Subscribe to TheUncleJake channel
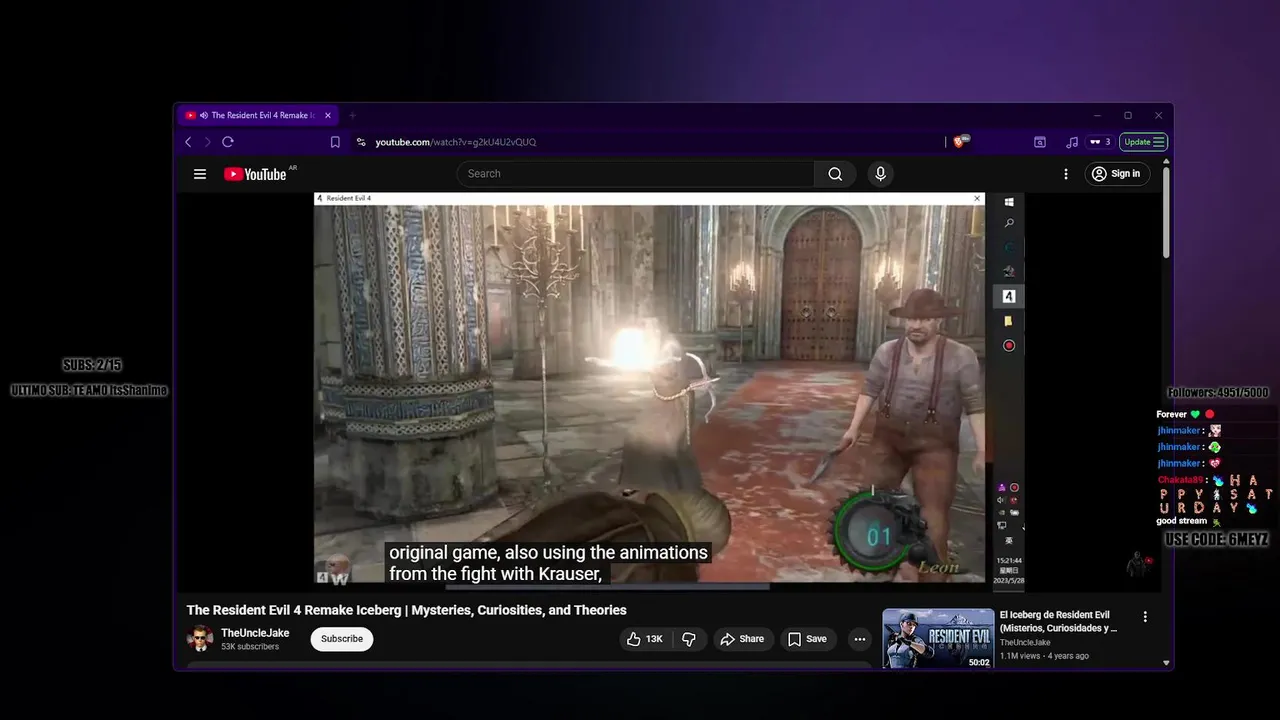 click(342, 639)
